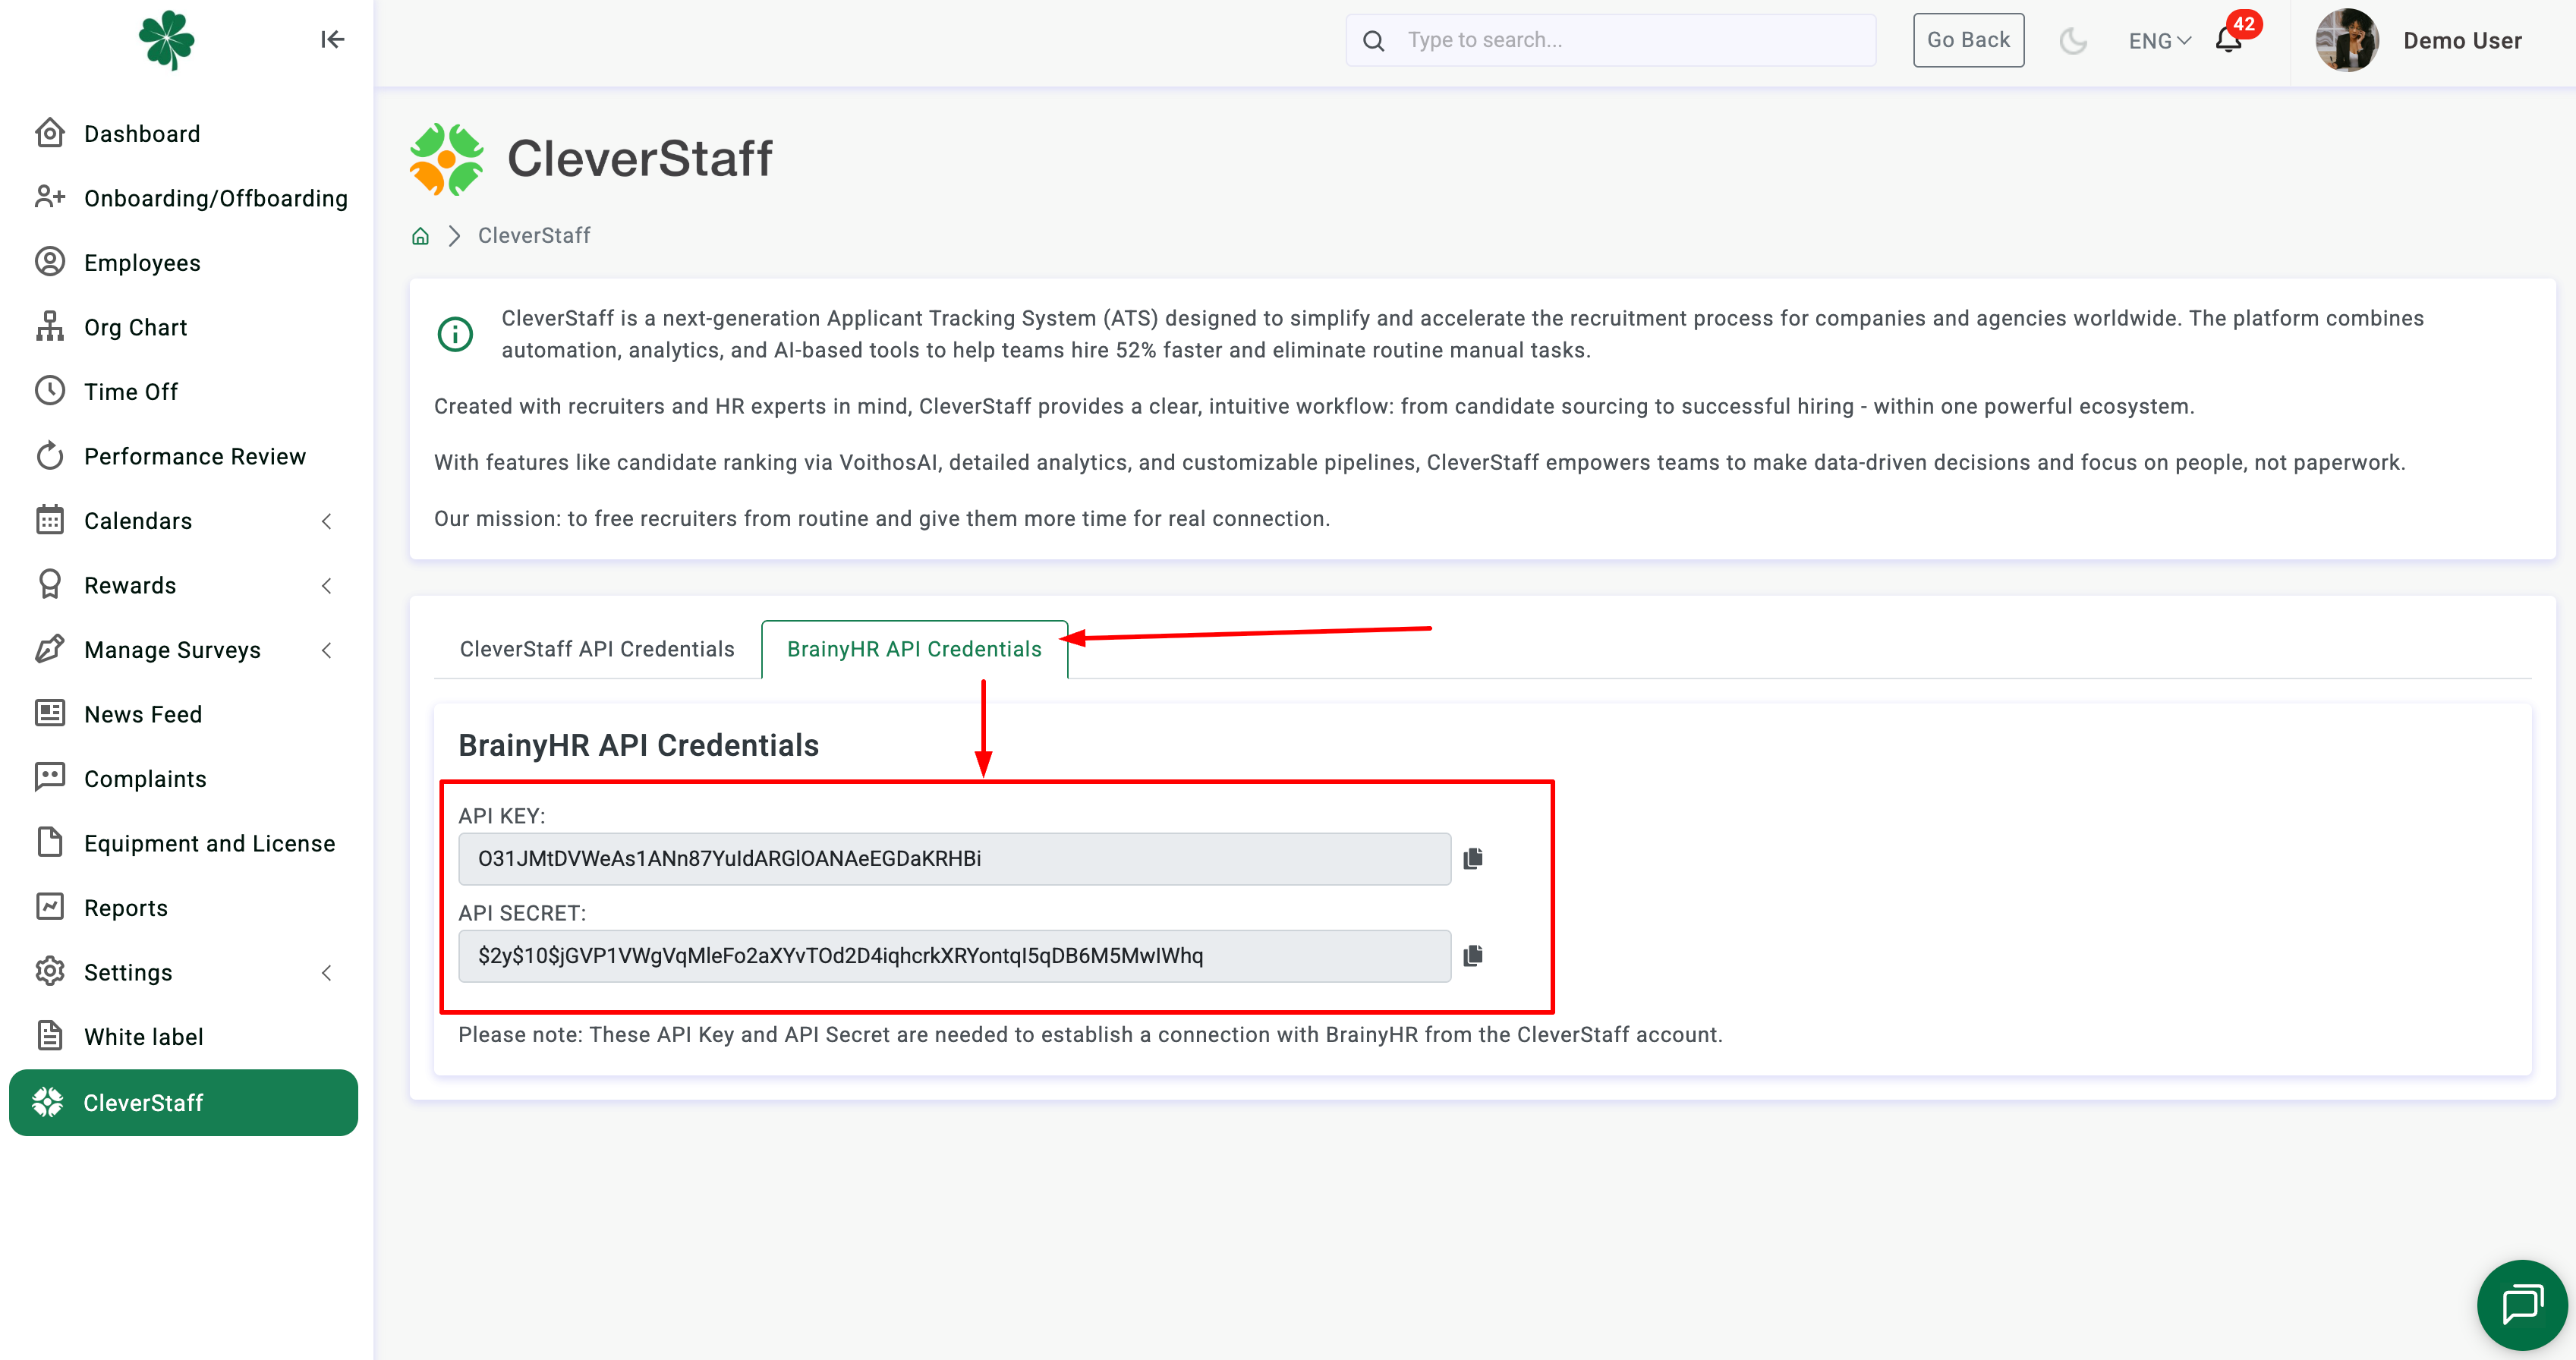The width and height of the screenshot is (2576, 1360).
Task: Select BrainyHR API Credentials tab
Action: 914,649
